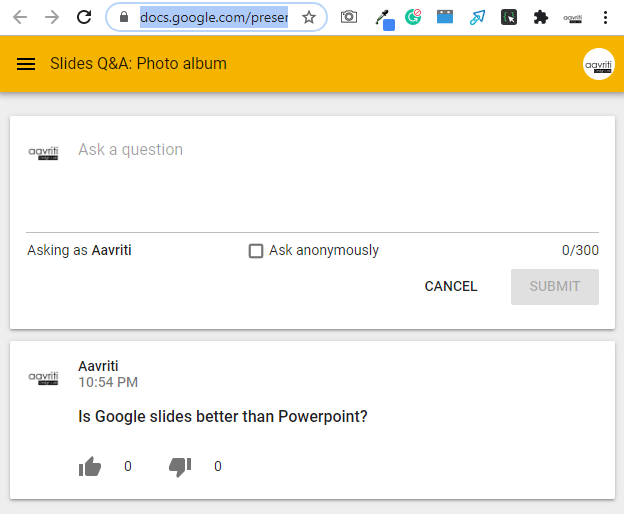The image size is (624, 514).
Task: Click the Chrome profile avatar in toolbar
Action: (x=573, y=17)
